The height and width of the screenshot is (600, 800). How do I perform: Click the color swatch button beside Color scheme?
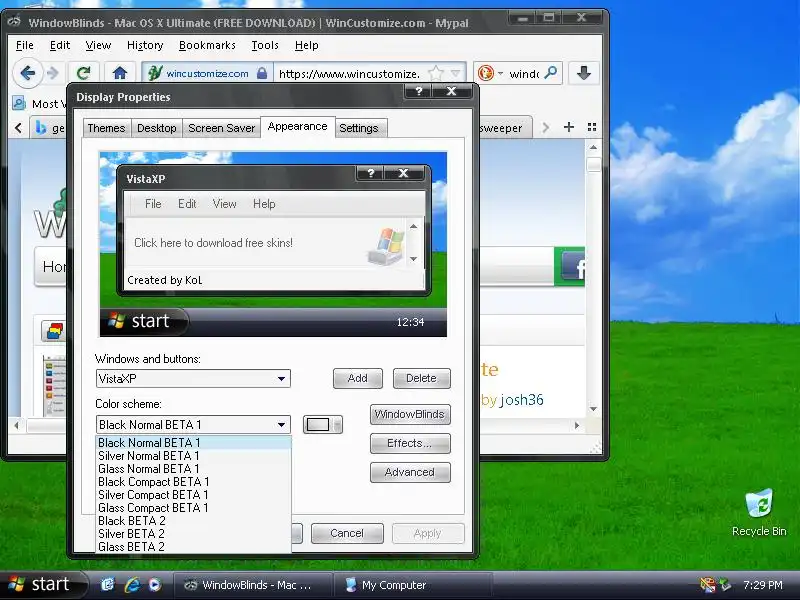pyautogui.click(x=322, y=424)
